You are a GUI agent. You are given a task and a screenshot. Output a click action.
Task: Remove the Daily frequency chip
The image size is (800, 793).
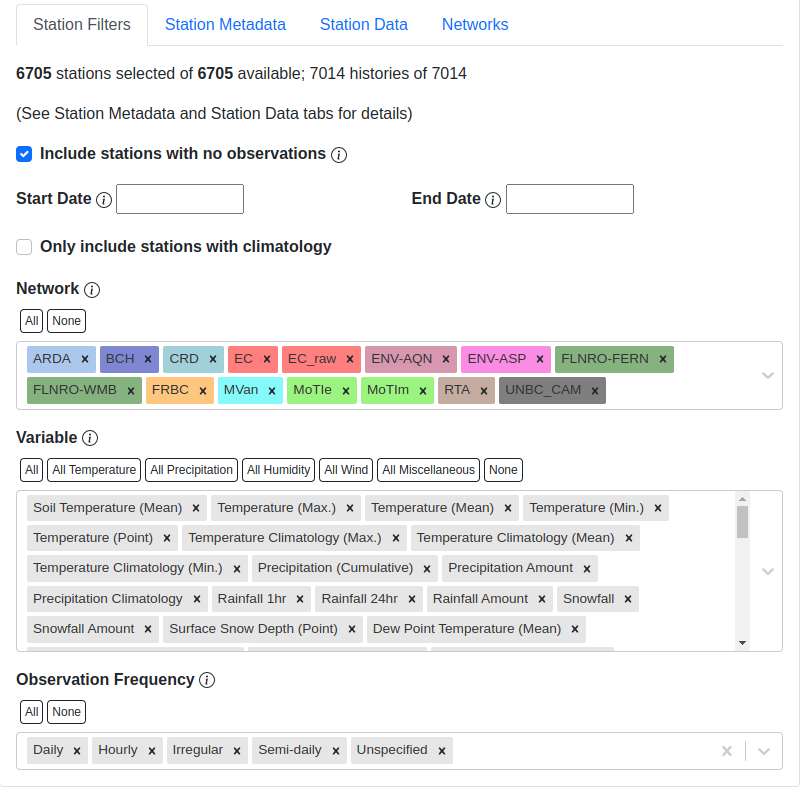click(76, 749)
